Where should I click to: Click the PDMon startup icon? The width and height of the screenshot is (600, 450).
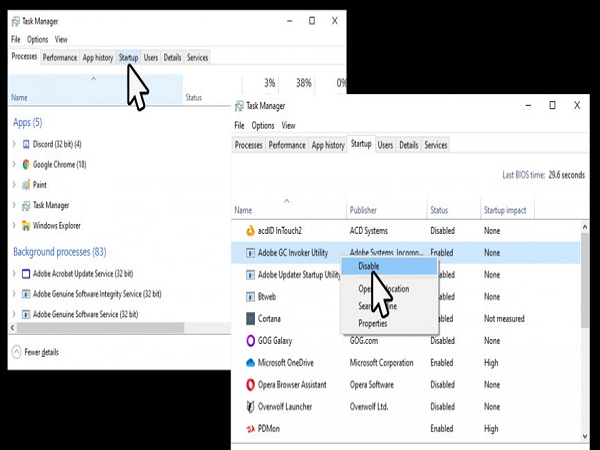click(250, 429)
